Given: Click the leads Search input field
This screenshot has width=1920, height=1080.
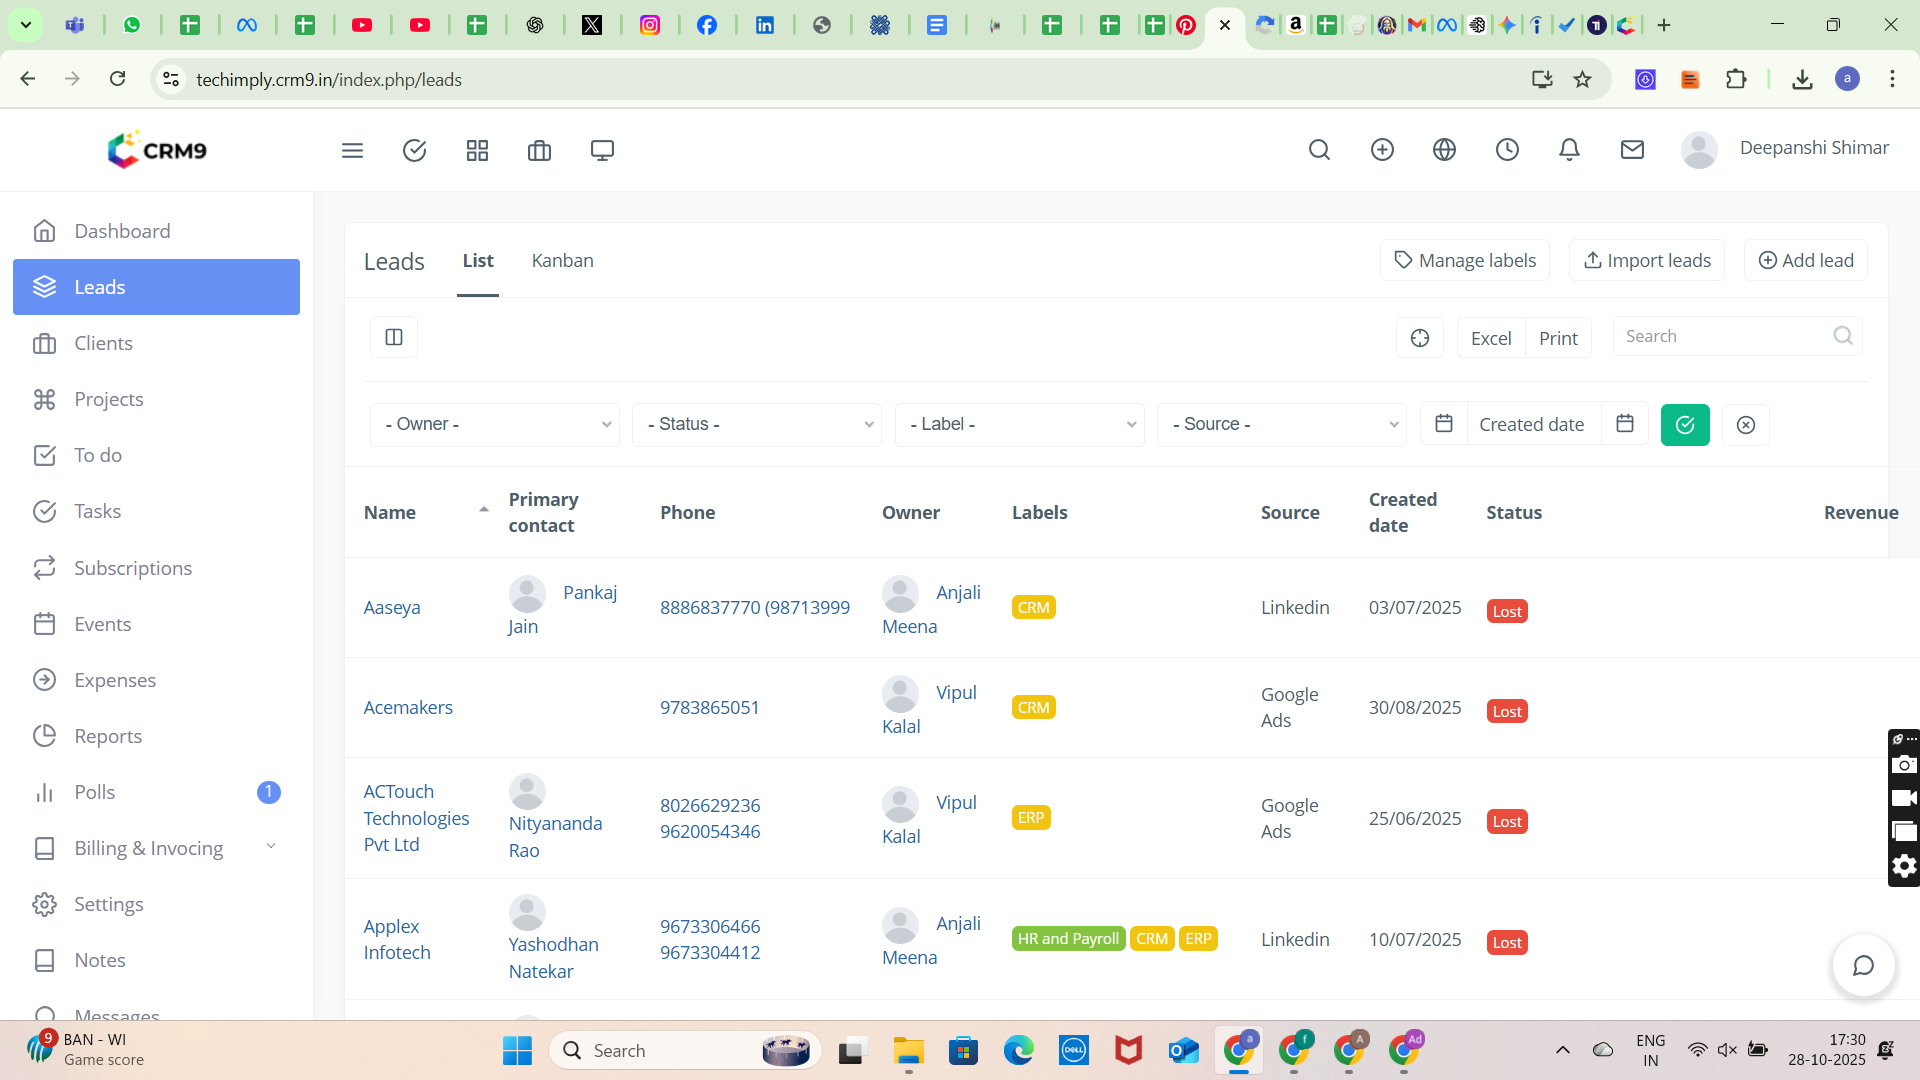Looking at the screenshot, I should pyautogui.click(x=1724, y=336).
